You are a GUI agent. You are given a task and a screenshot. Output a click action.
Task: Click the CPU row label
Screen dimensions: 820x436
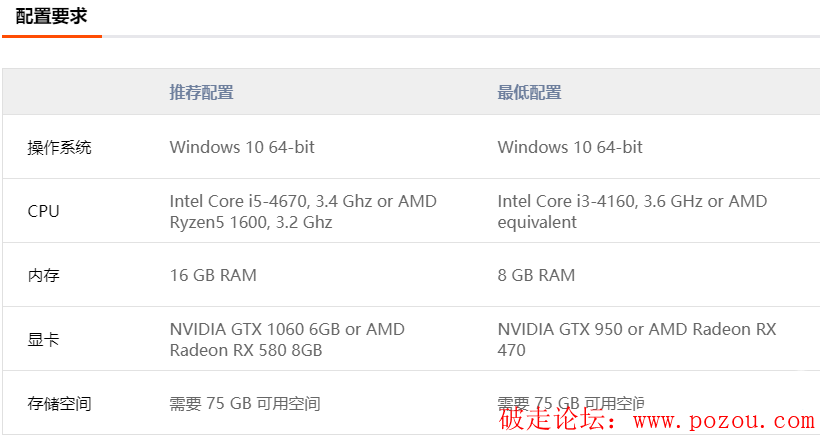pyautogui.click(x=43, y=212)
